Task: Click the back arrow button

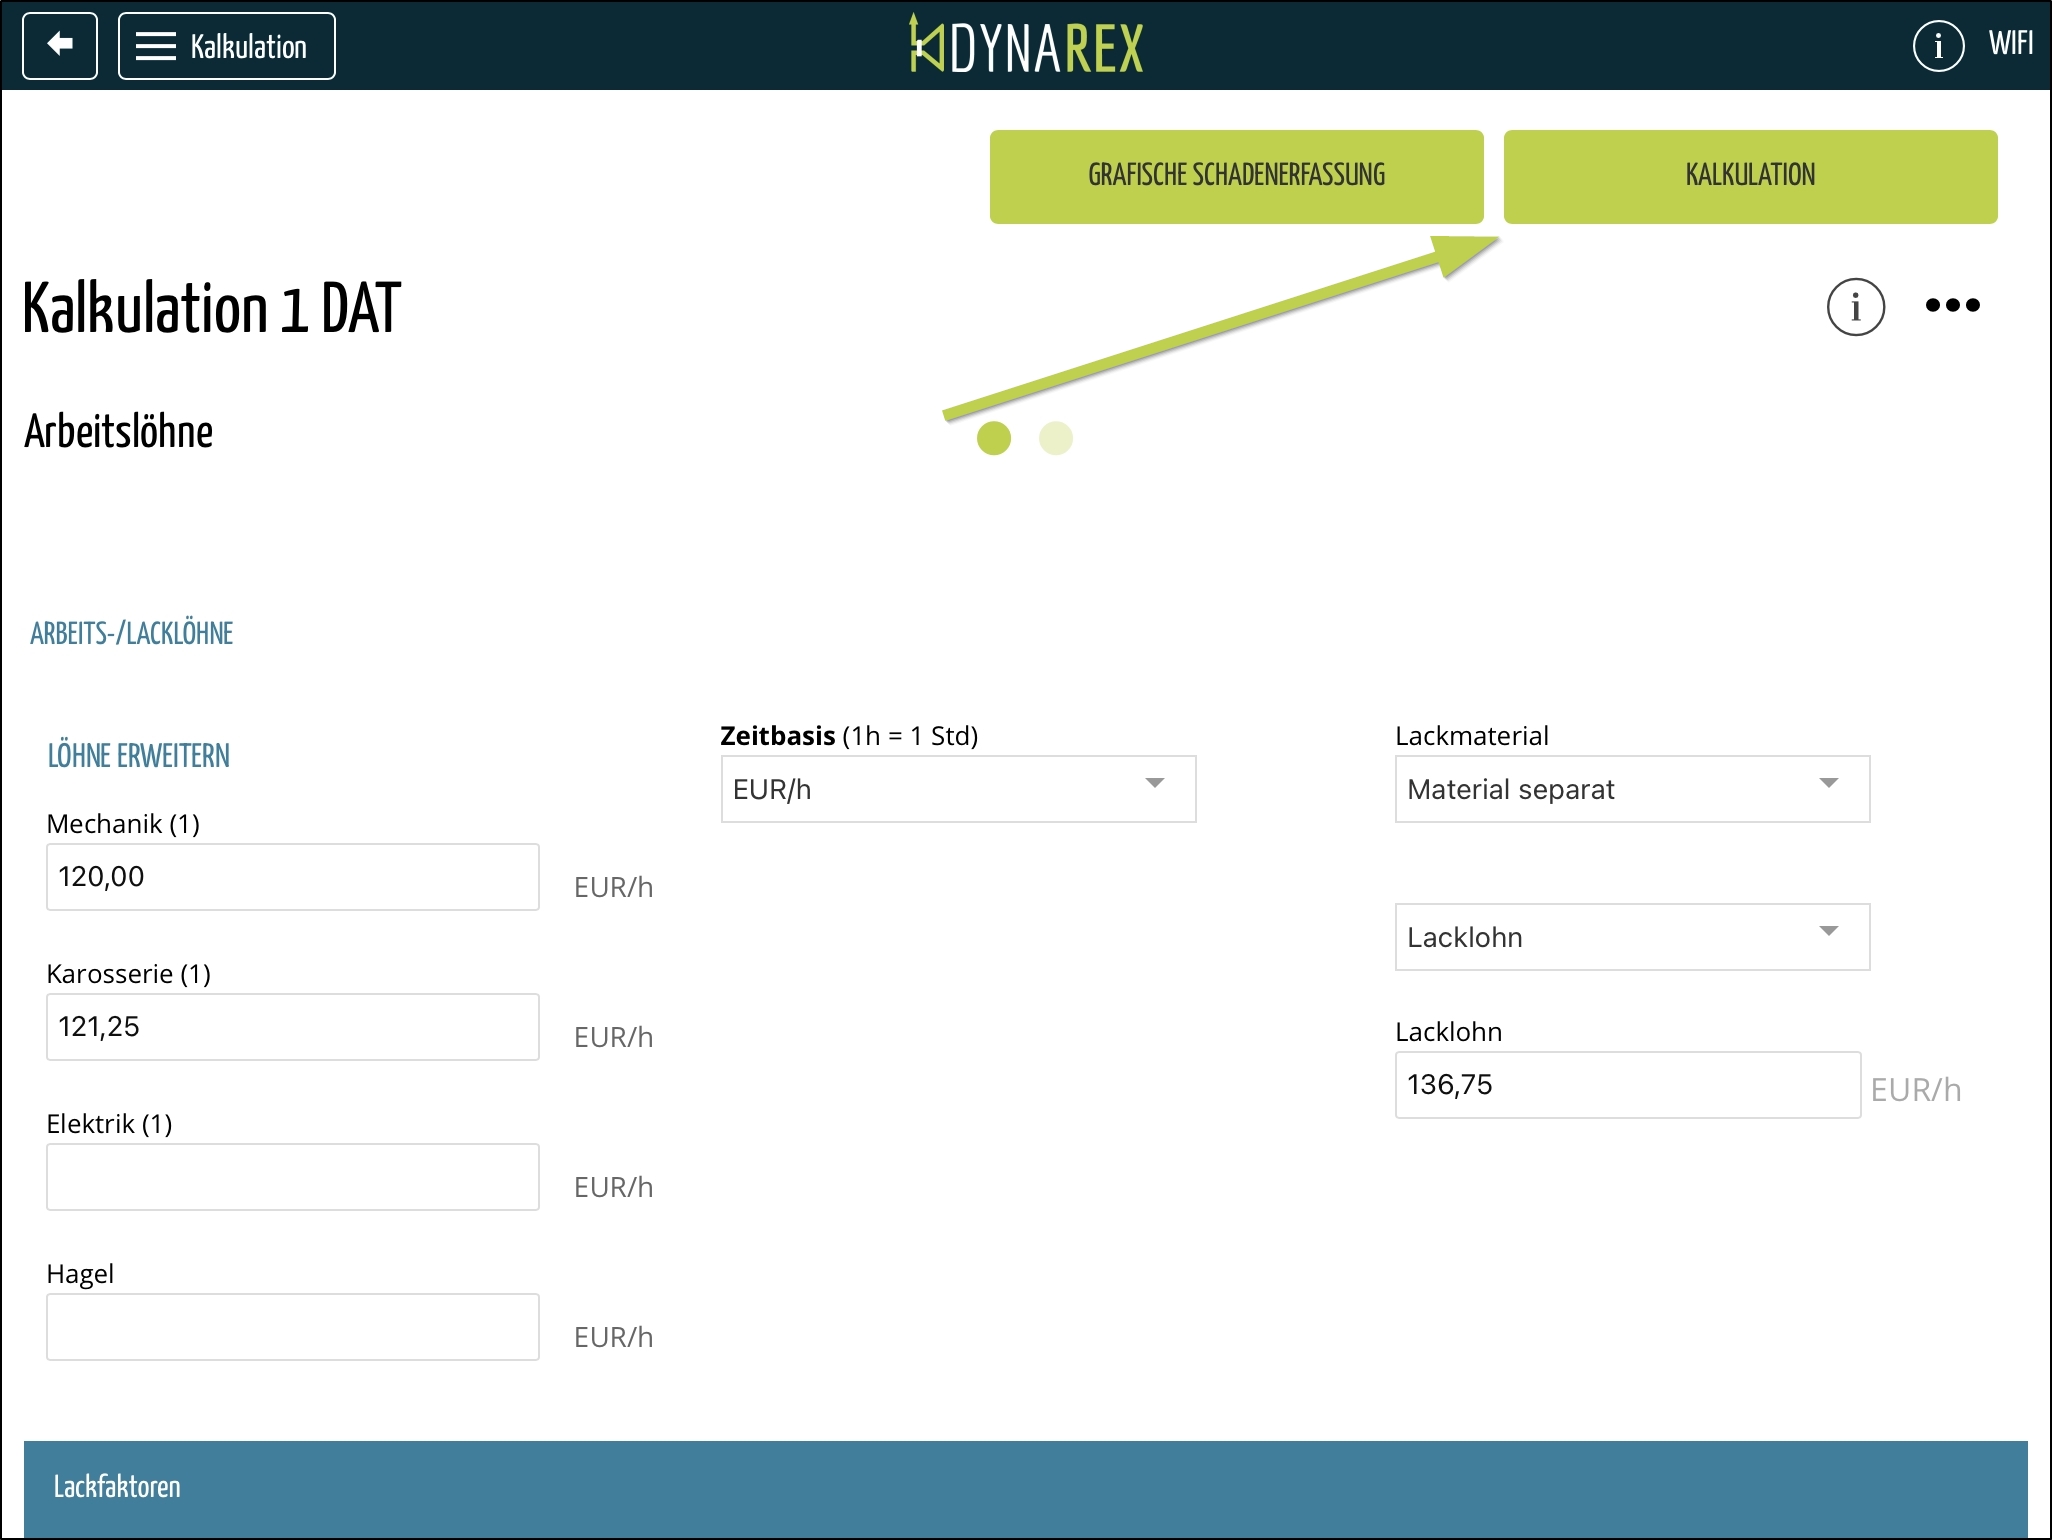Action: [x=60, y=46]
